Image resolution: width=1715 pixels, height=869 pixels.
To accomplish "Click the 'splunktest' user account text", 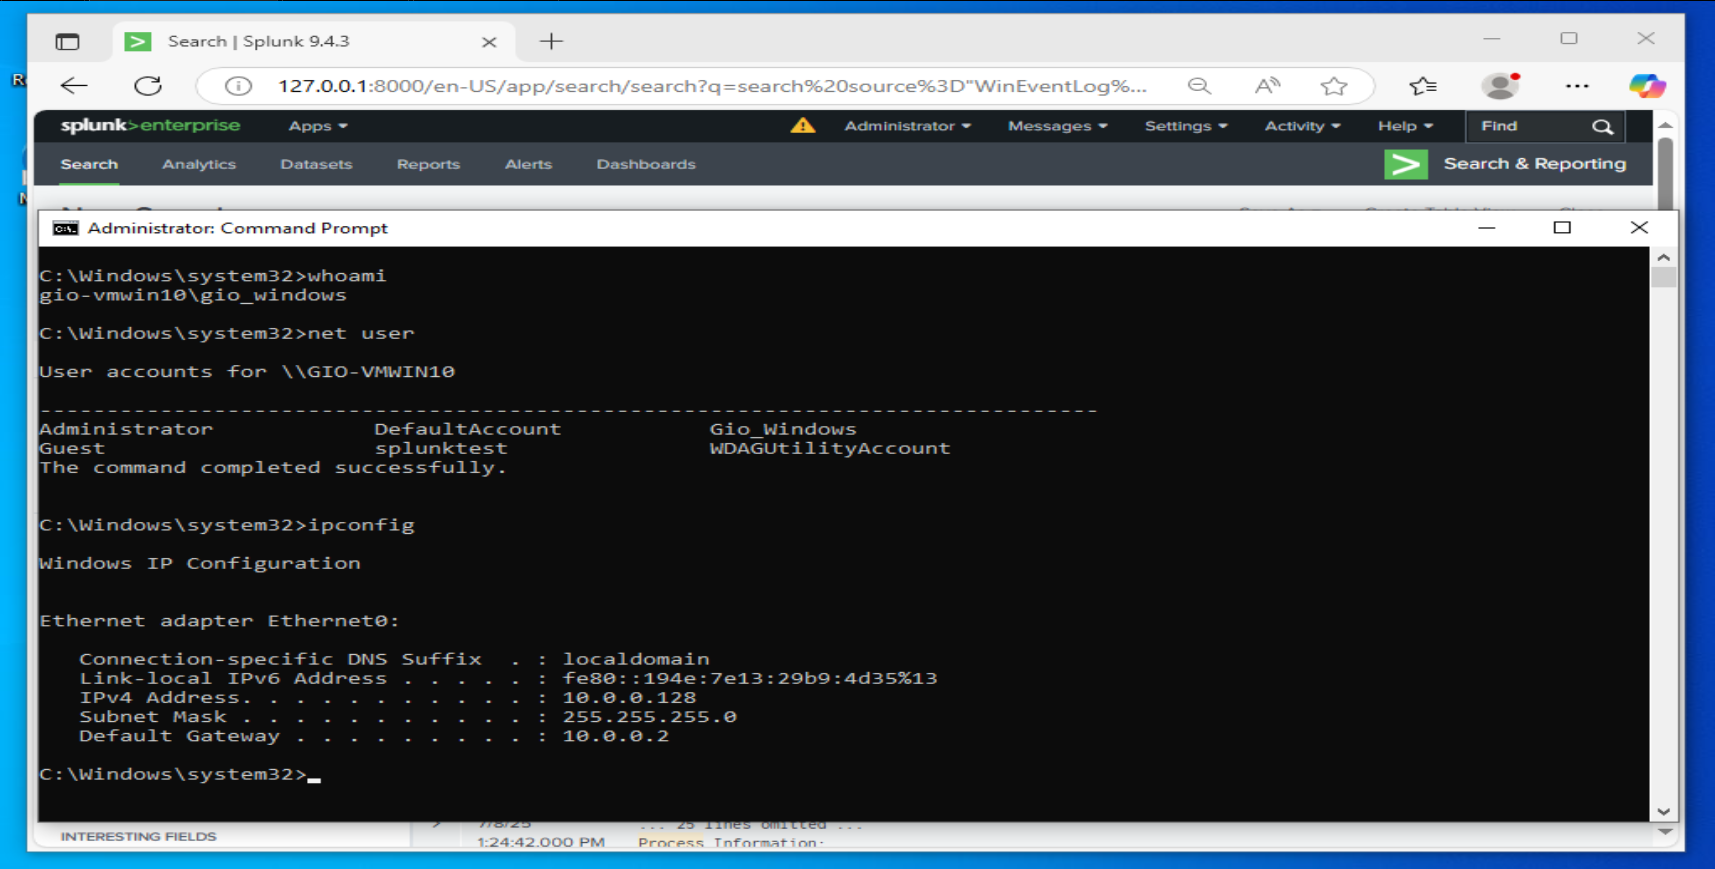I will (x=441, y=448).
